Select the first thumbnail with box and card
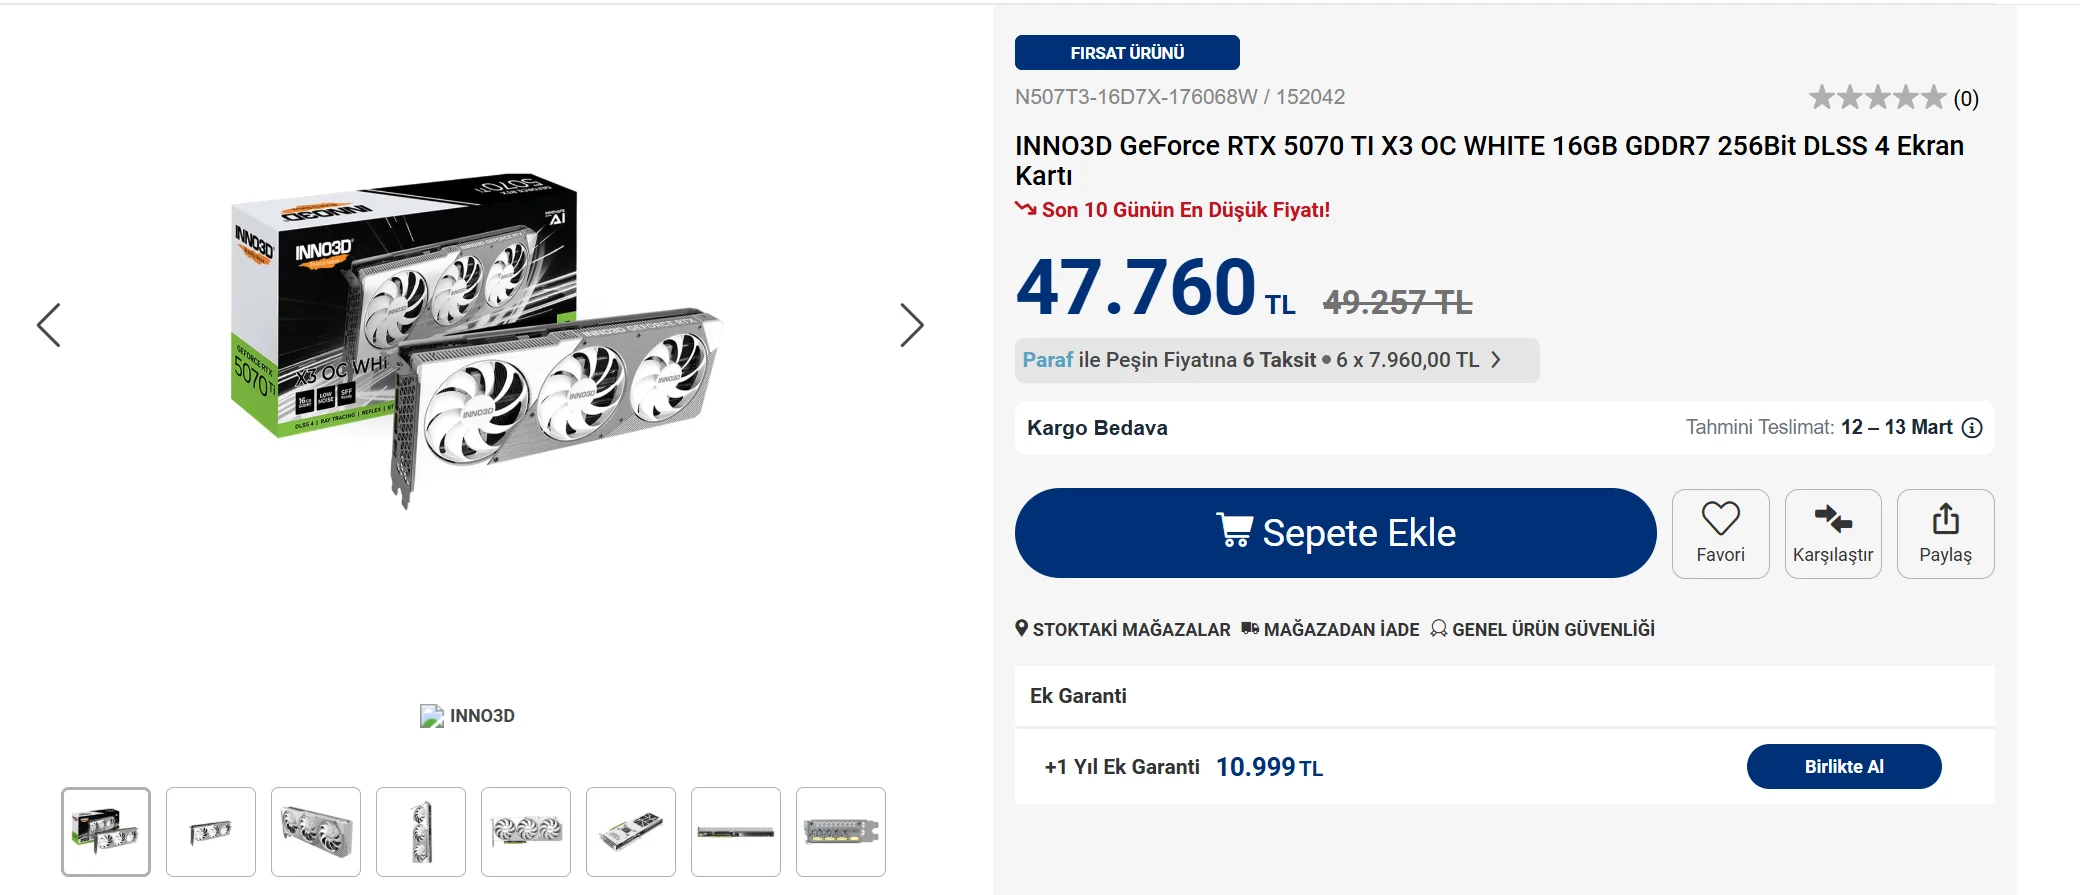Screen dimensions: 2080x895 pyautogui.click(x=106, y=832)
